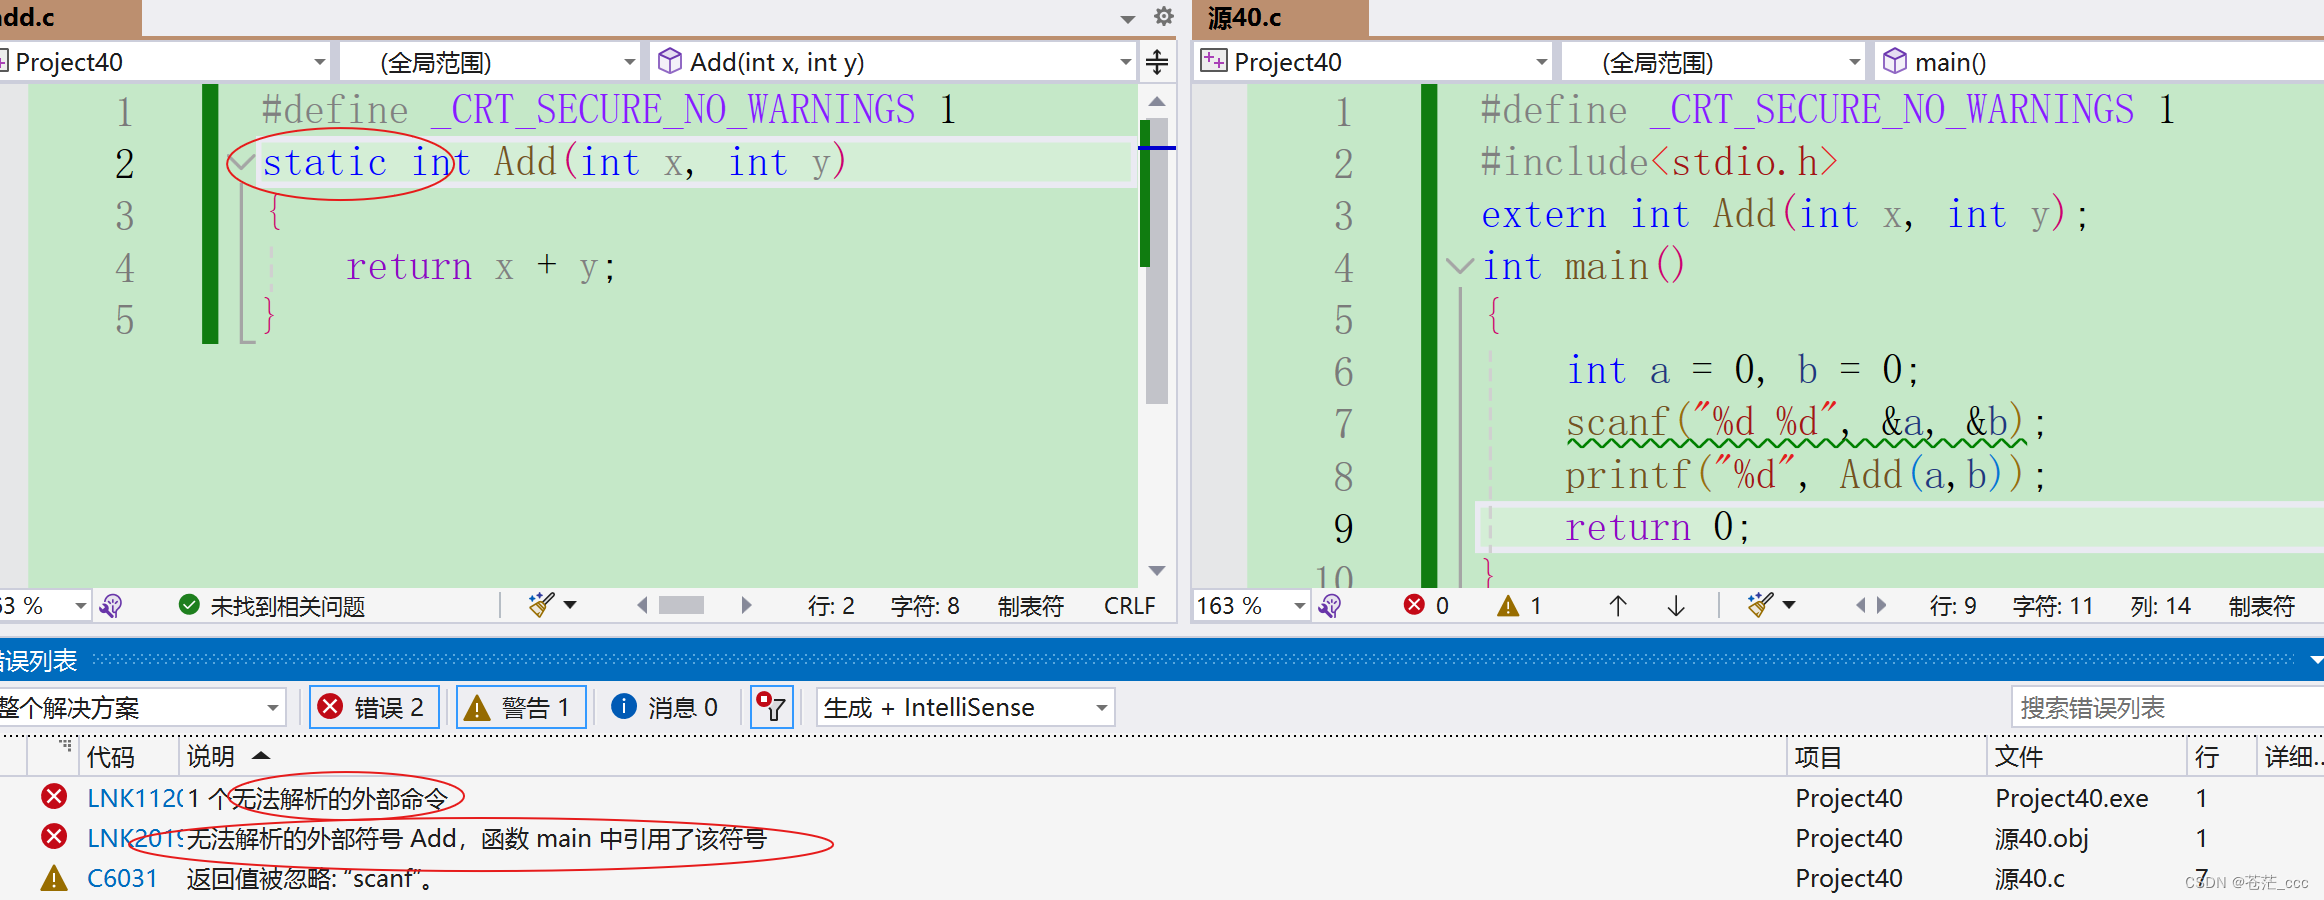Click the warning icon on C6031 row

coord(54,878)
